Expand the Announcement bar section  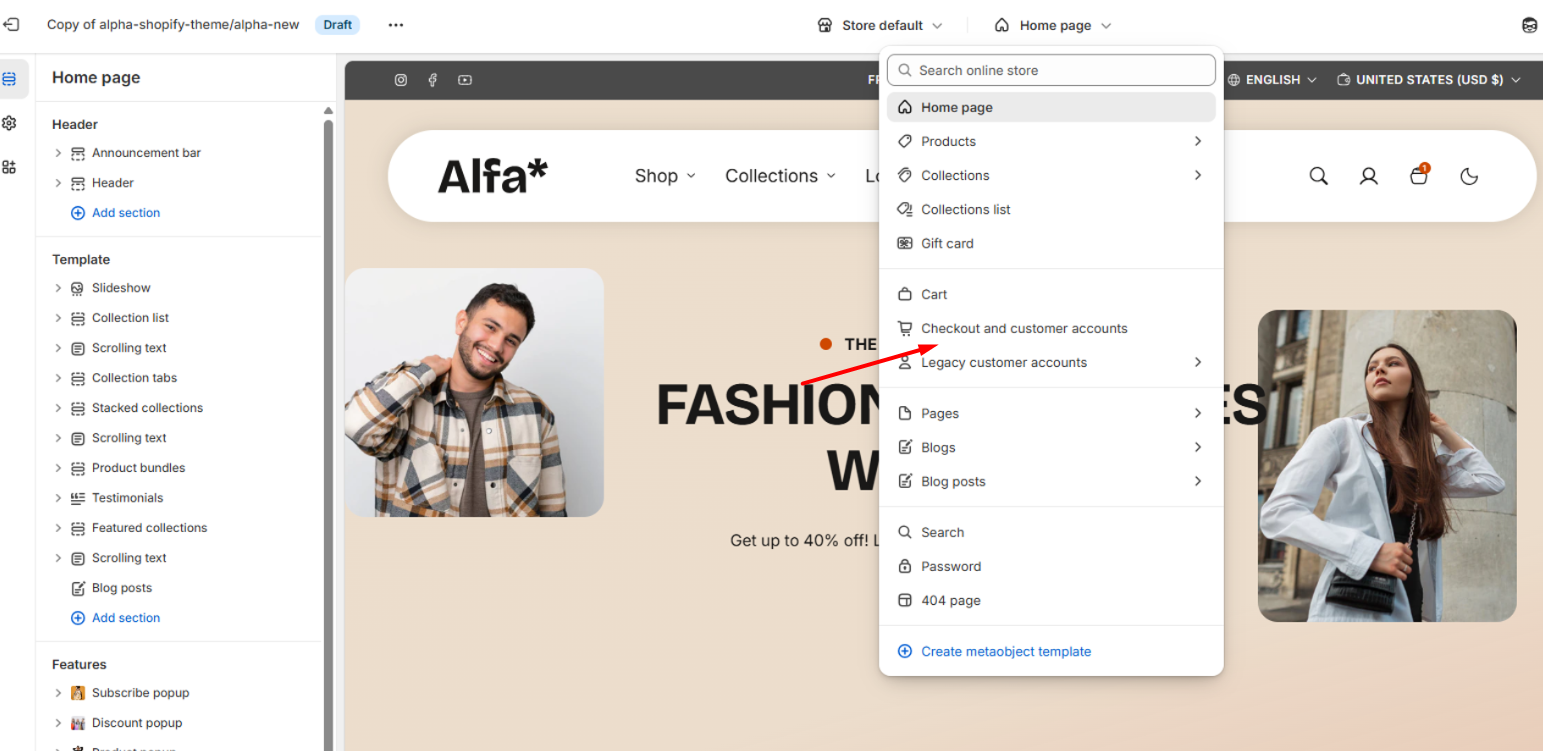pyautogui.click(x=58, y=153)
